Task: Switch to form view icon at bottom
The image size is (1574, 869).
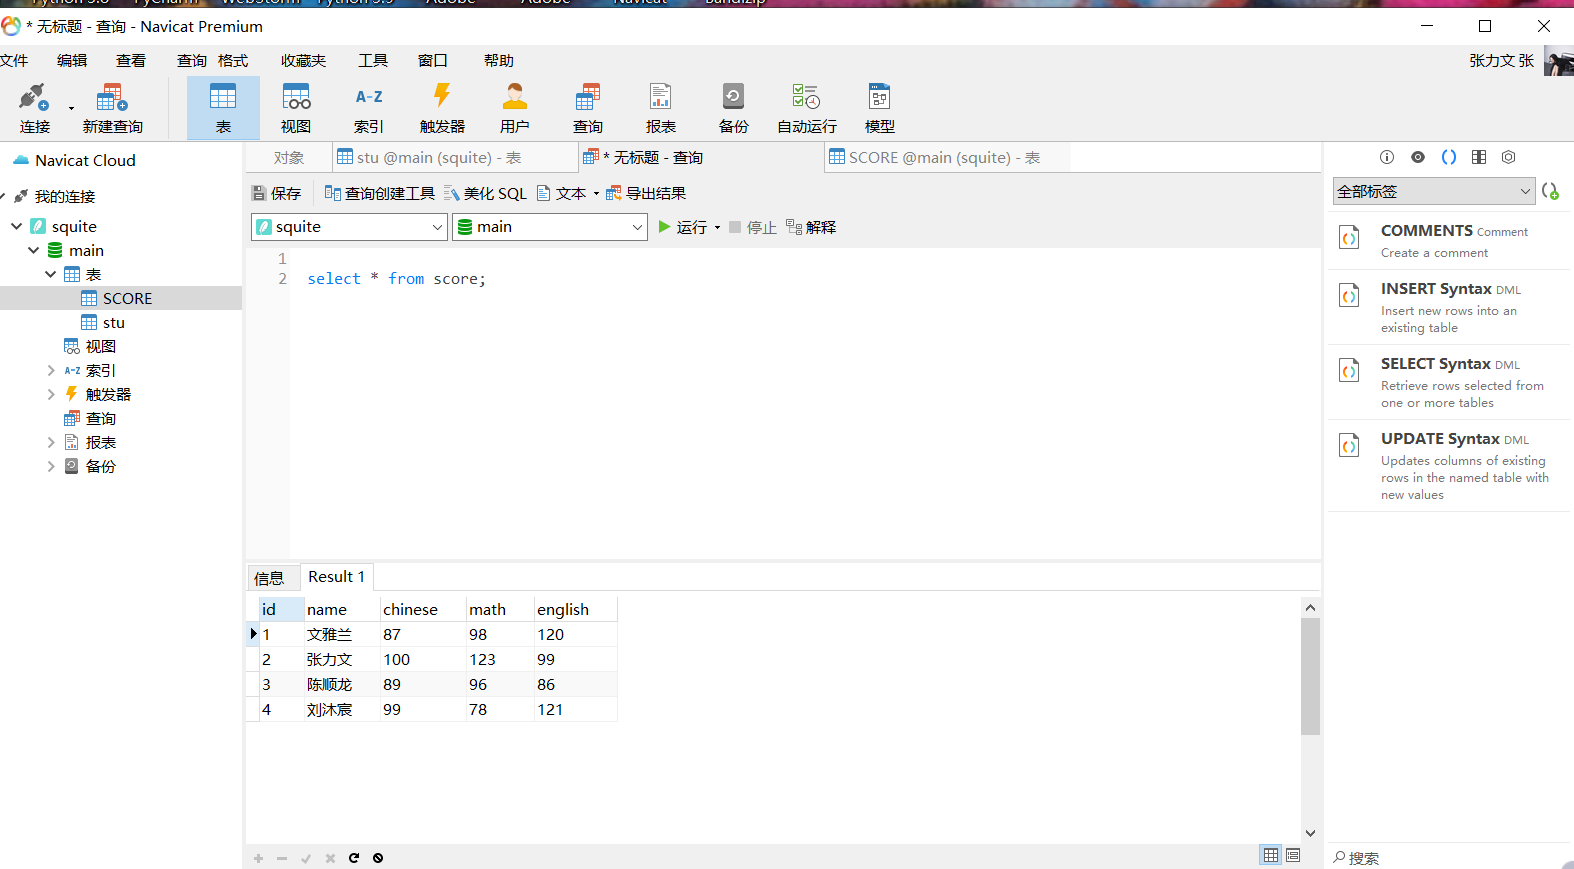Action: (1293, 855)
